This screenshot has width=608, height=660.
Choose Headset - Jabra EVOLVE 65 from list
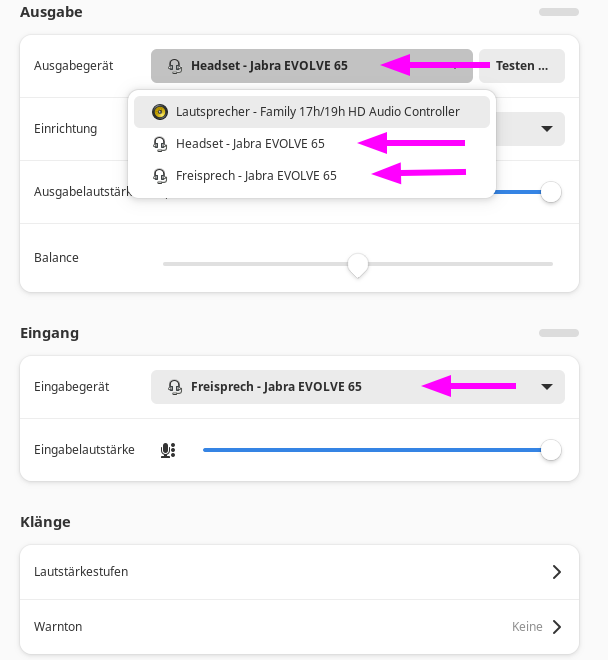(x=312, y=144)
